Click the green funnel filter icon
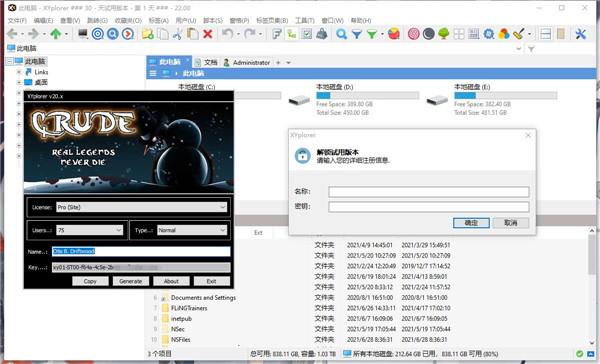 coord(372,34)
